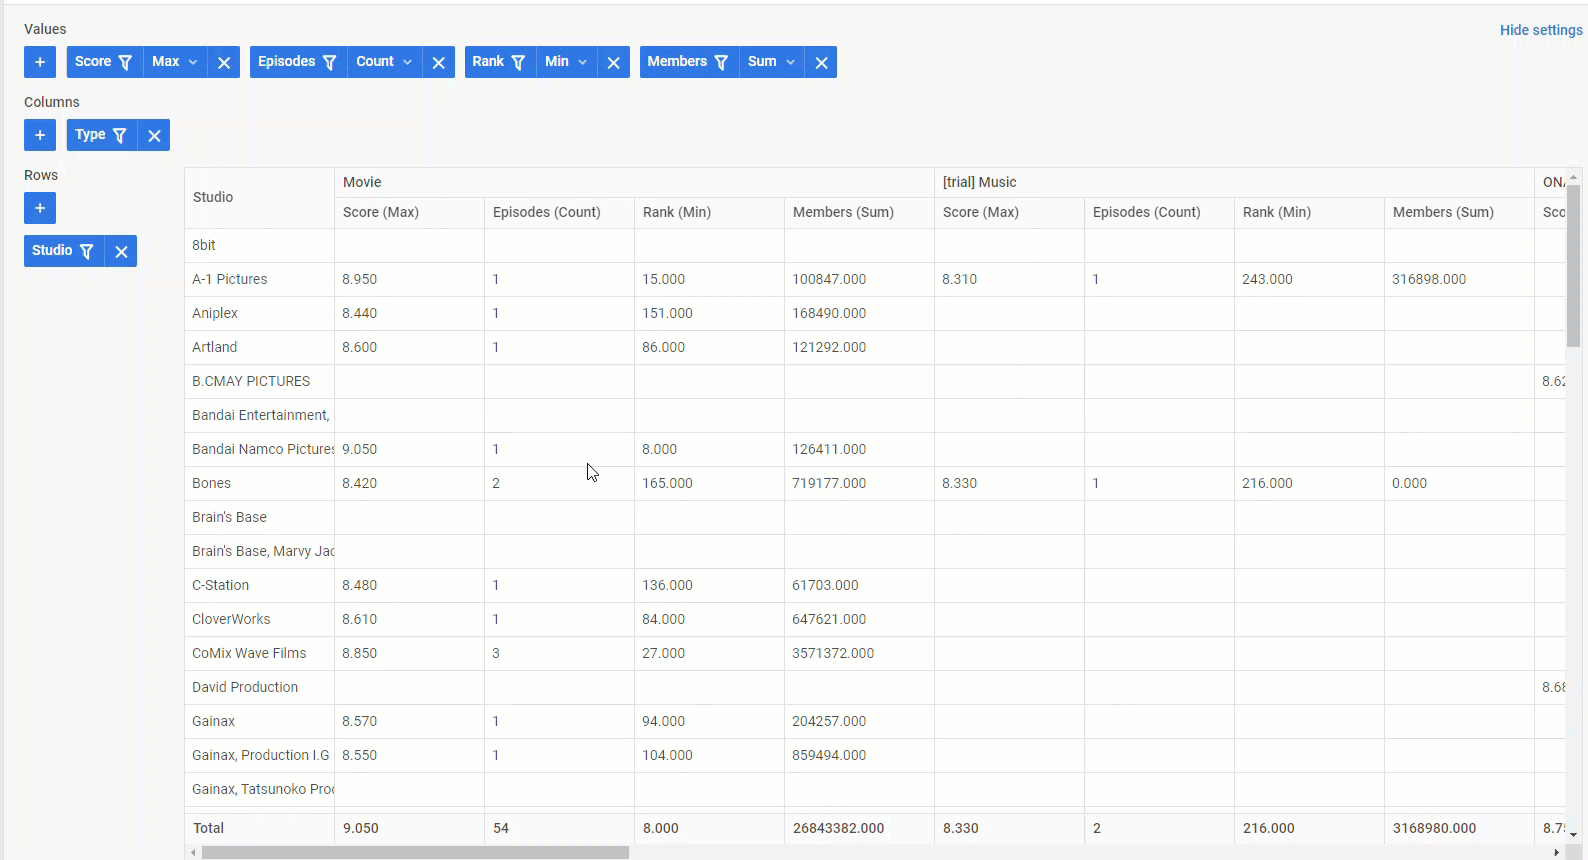Remove the Members value field
The height and width of the screenshot is (860, 1588).
(821, 62)
